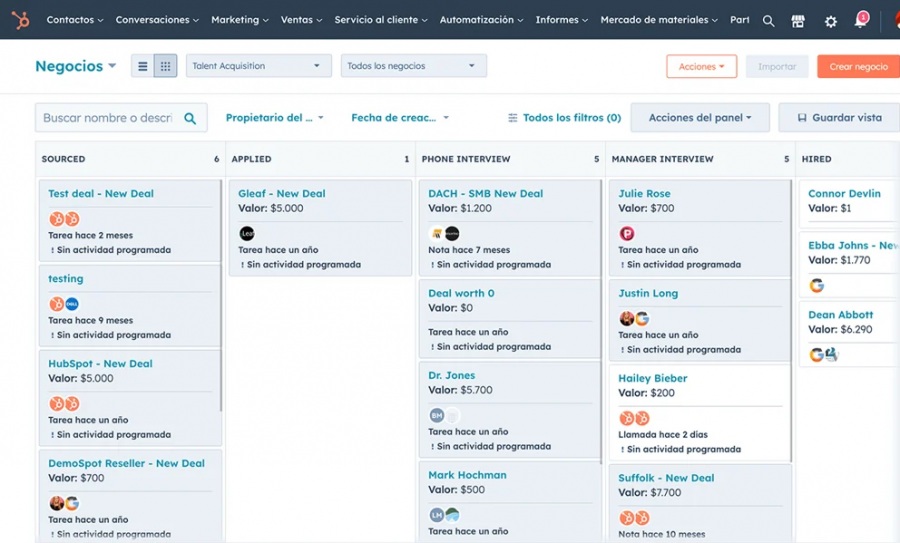Click Sourced column scrollbar

221,296
